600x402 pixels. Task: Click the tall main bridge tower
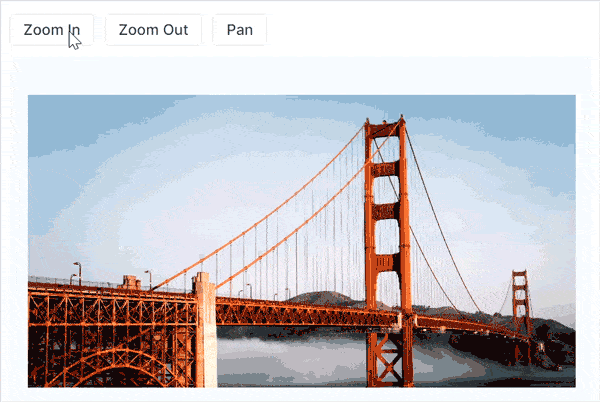click(x=387, y=251)
